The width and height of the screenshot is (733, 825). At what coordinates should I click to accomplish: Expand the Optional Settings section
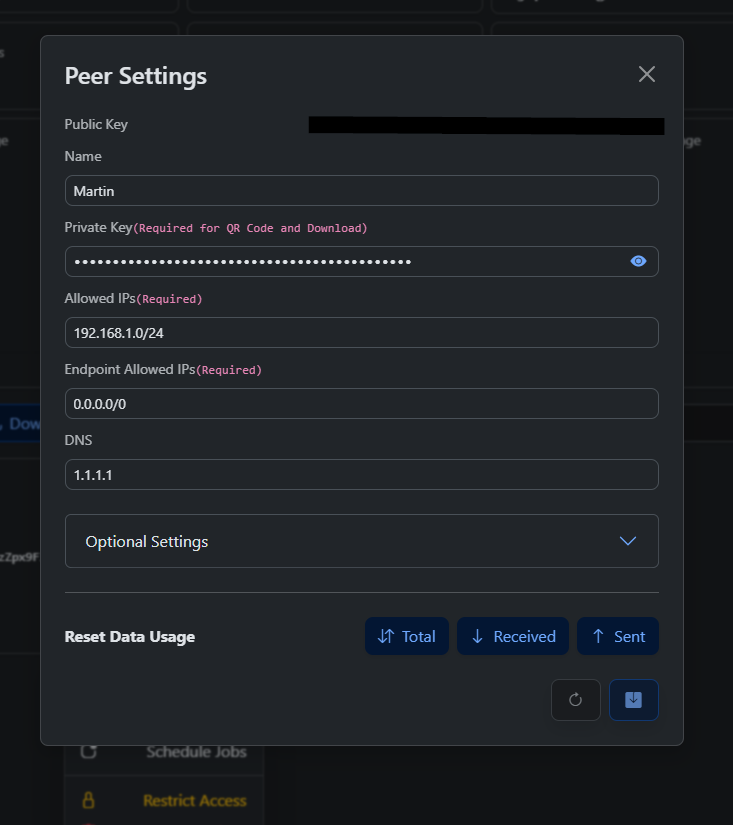click(x=360, y=541)
